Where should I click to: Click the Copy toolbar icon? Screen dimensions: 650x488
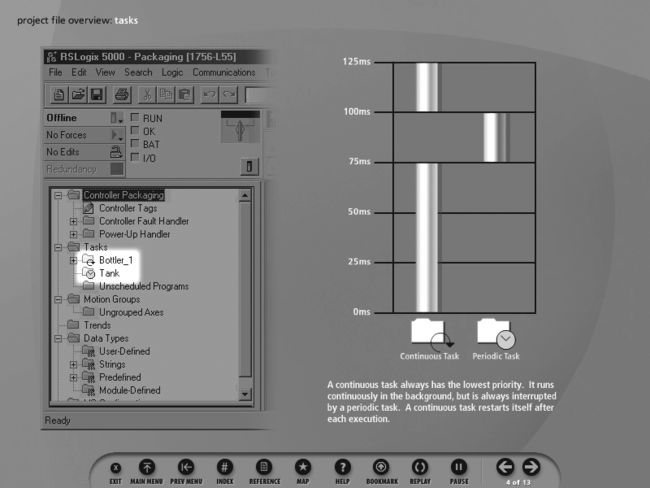coord(166,95)
